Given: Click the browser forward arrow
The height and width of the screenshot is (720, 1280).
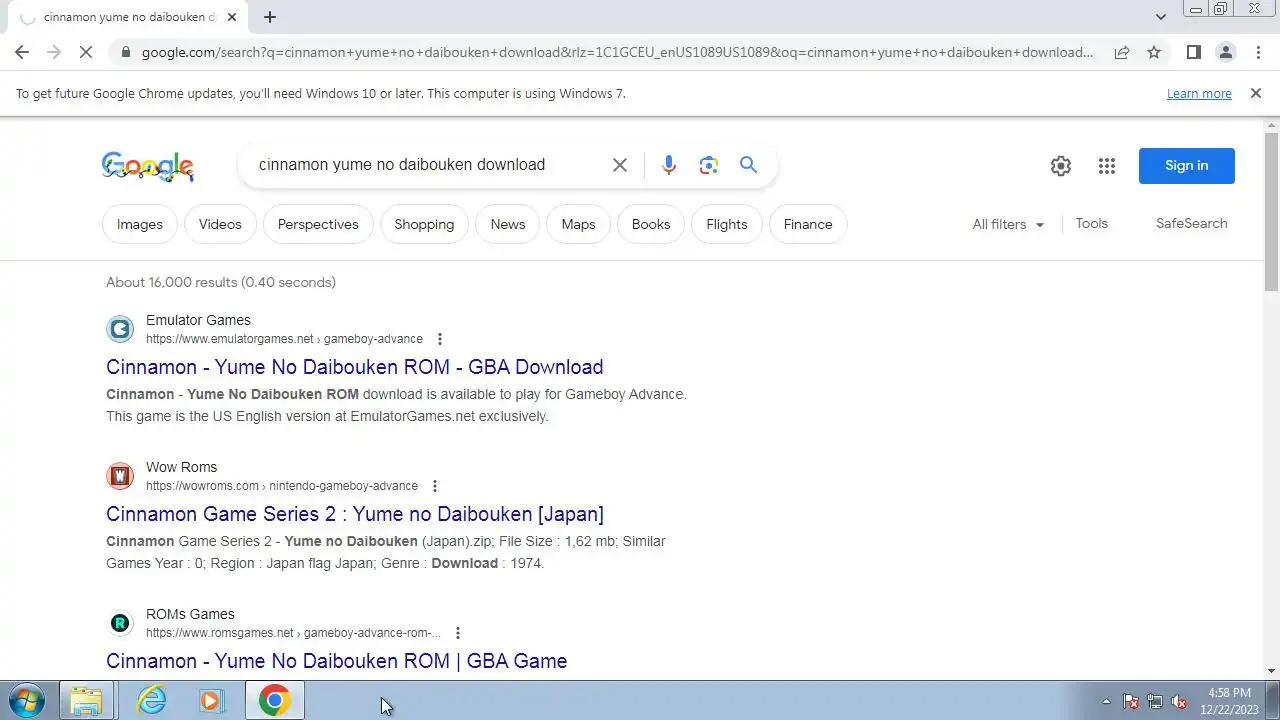Looking at the screenshot, I should pyautogui.click(x=54, y=52).
